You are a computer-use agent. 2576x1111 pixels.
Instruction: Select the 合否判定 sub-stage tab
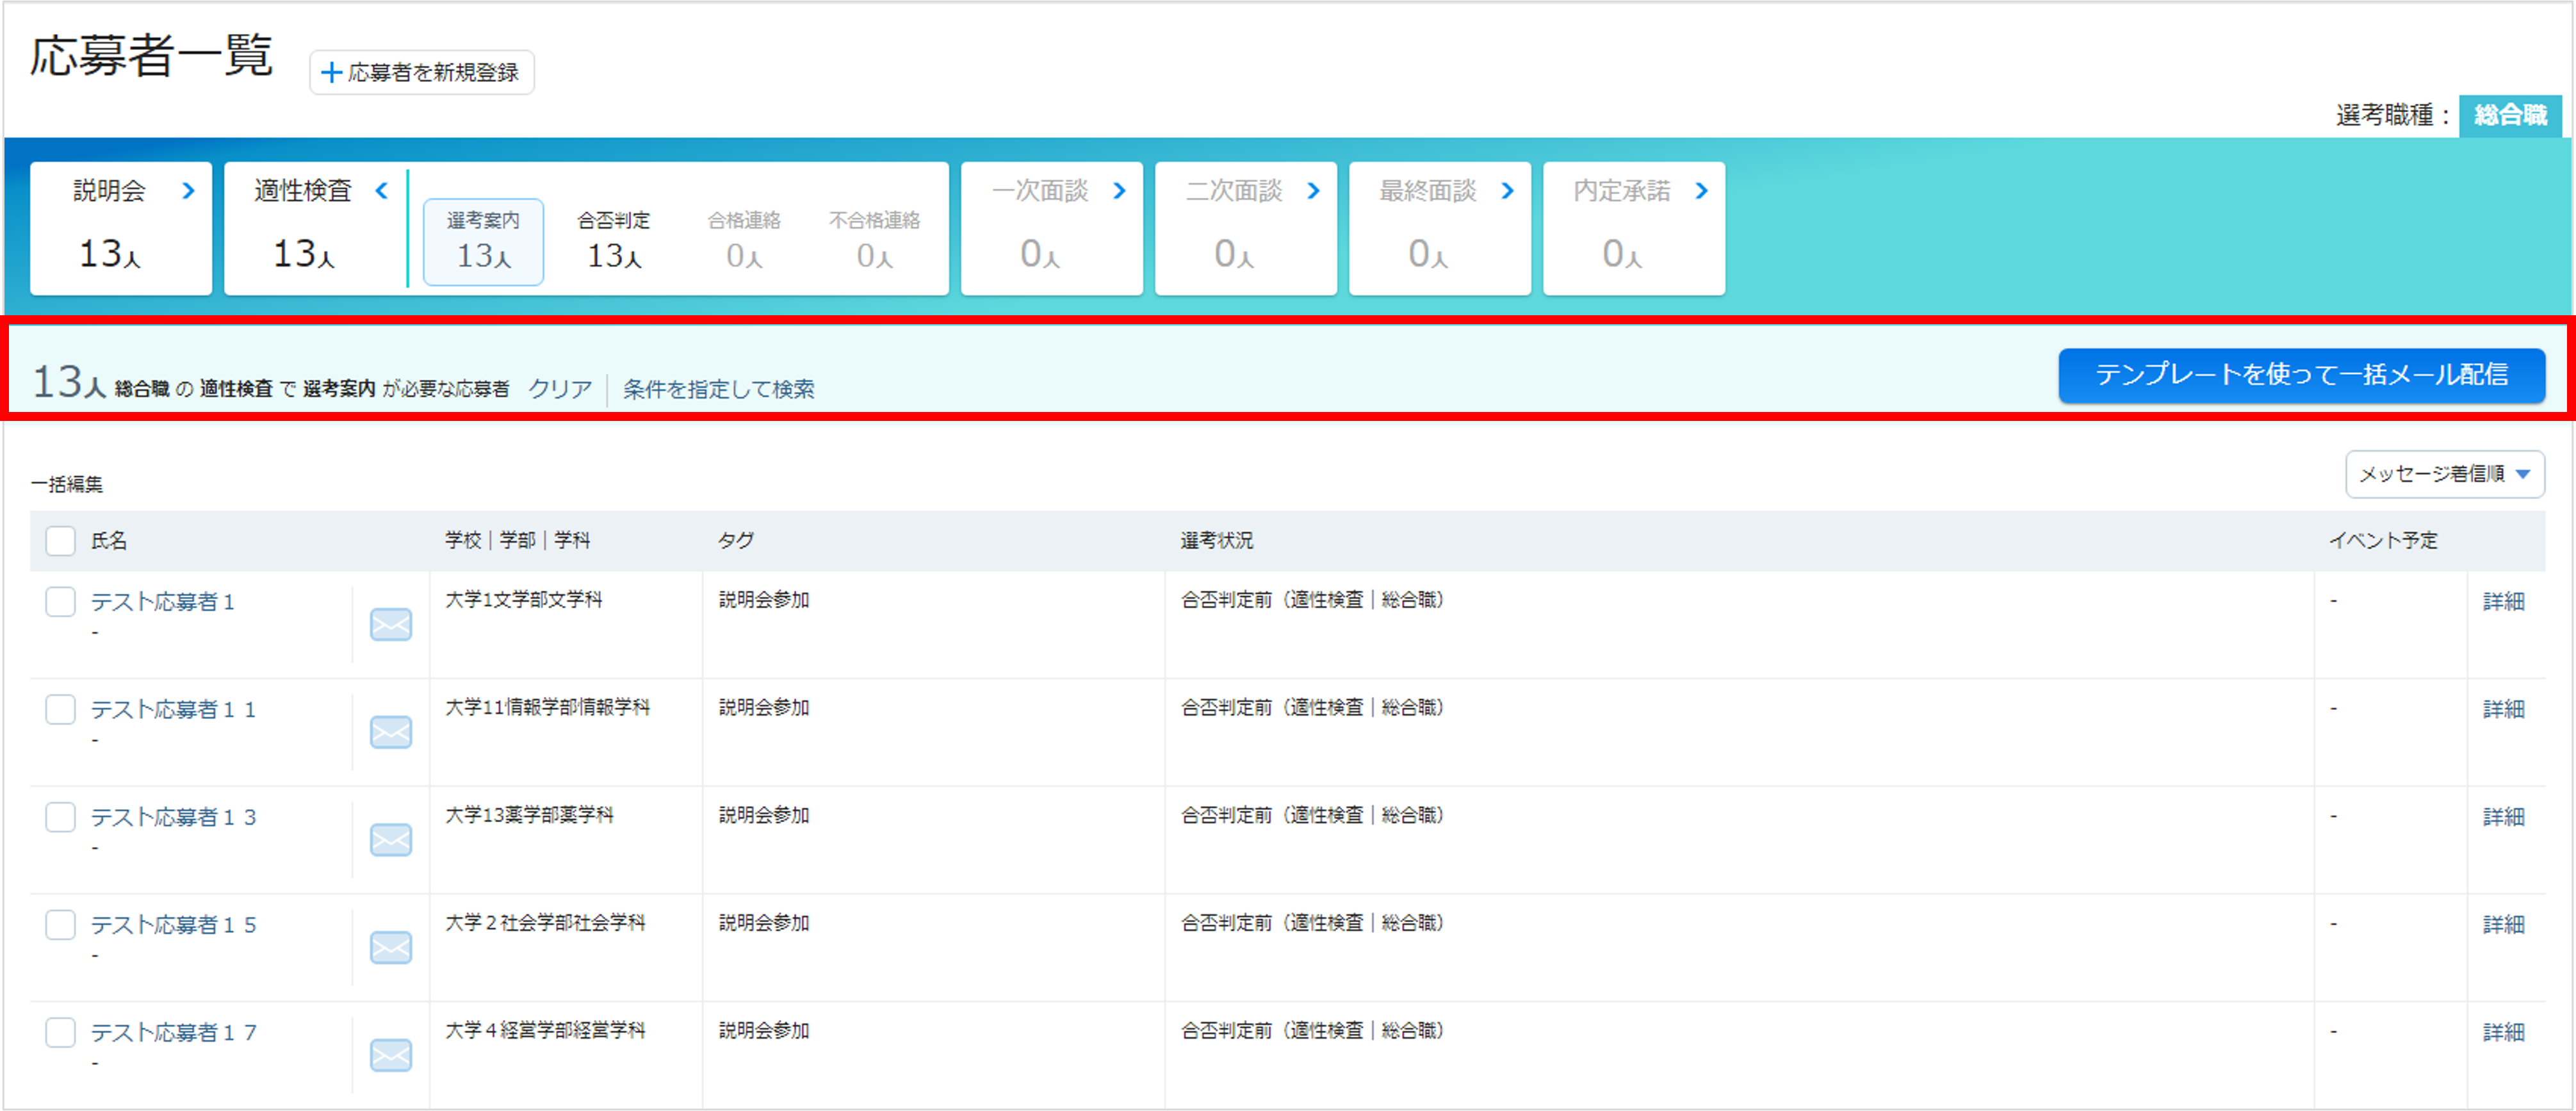point(613,241)
